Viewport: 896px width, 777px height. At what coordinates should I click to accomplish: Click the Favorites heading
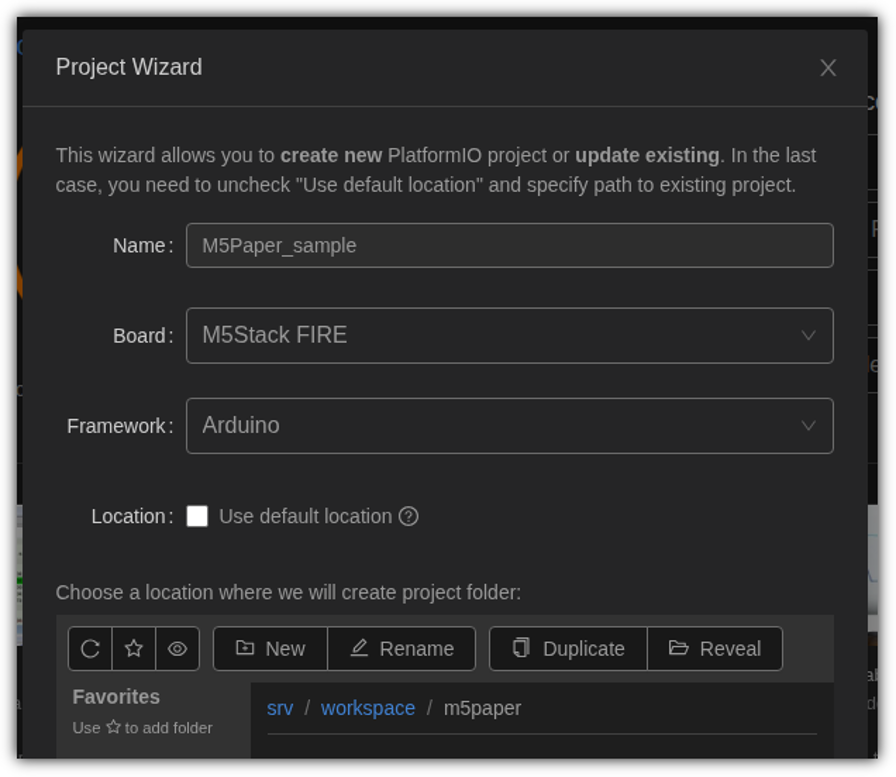point(116,696)
